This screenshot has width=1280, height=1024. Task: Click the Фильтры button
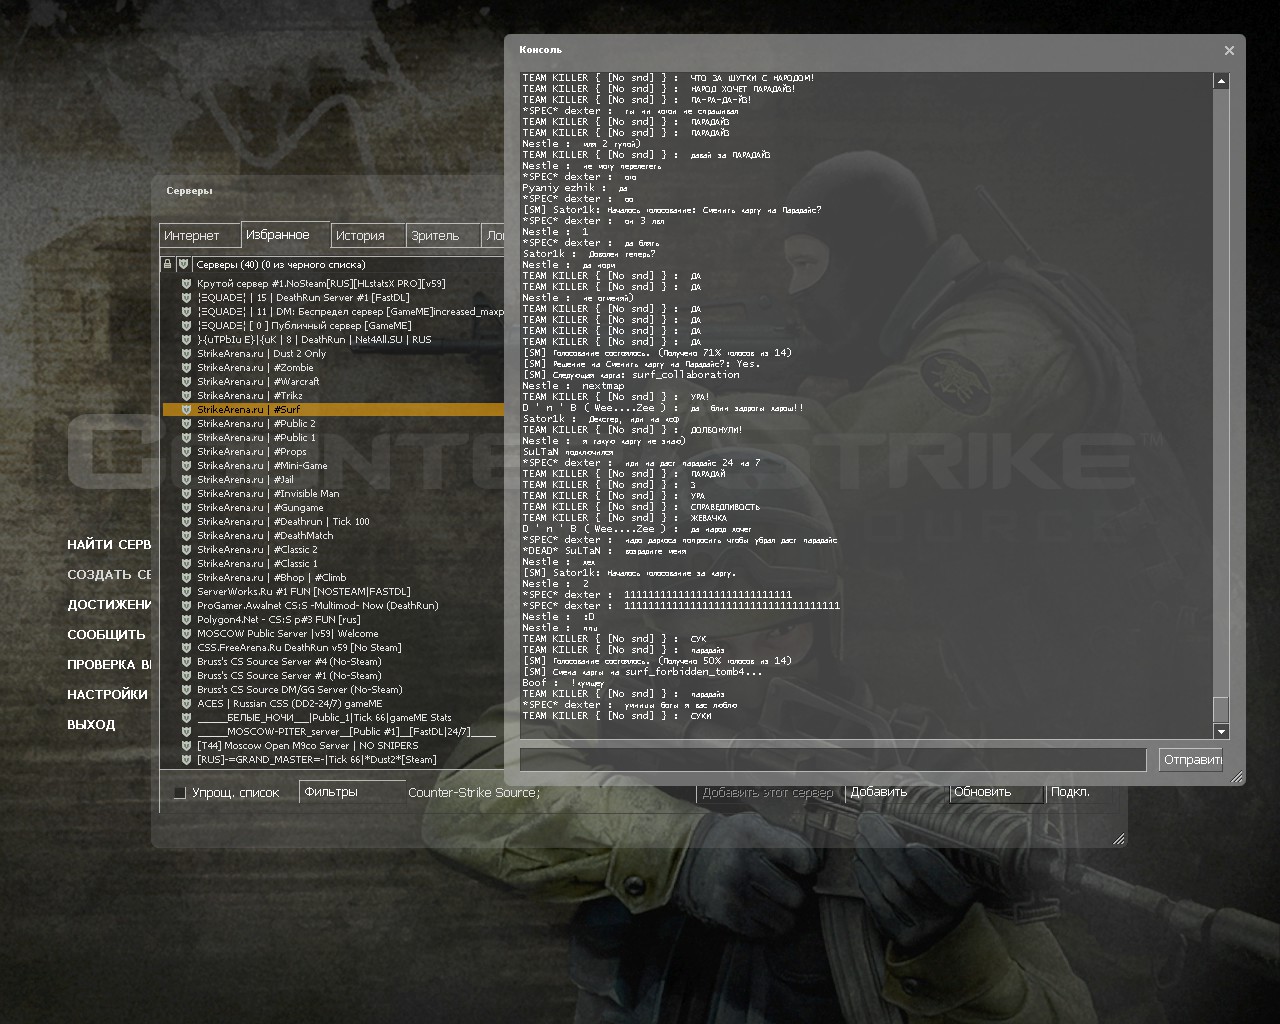[x=352, y=792]
